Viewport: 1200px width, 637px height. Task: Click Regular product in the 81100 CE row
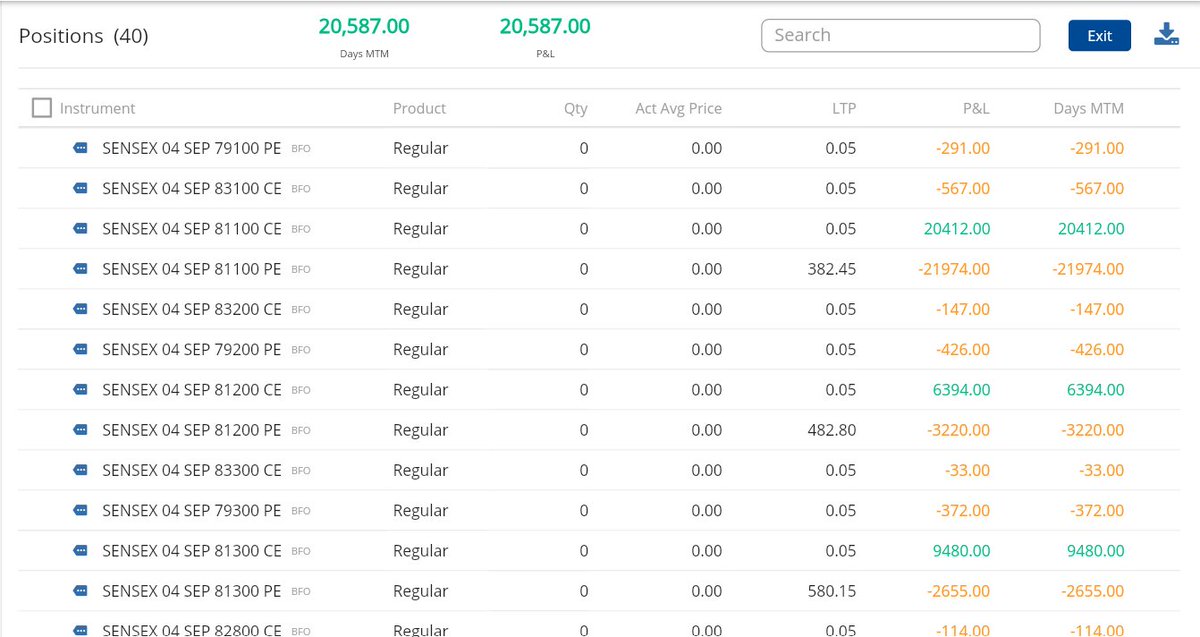click(420, 229)
